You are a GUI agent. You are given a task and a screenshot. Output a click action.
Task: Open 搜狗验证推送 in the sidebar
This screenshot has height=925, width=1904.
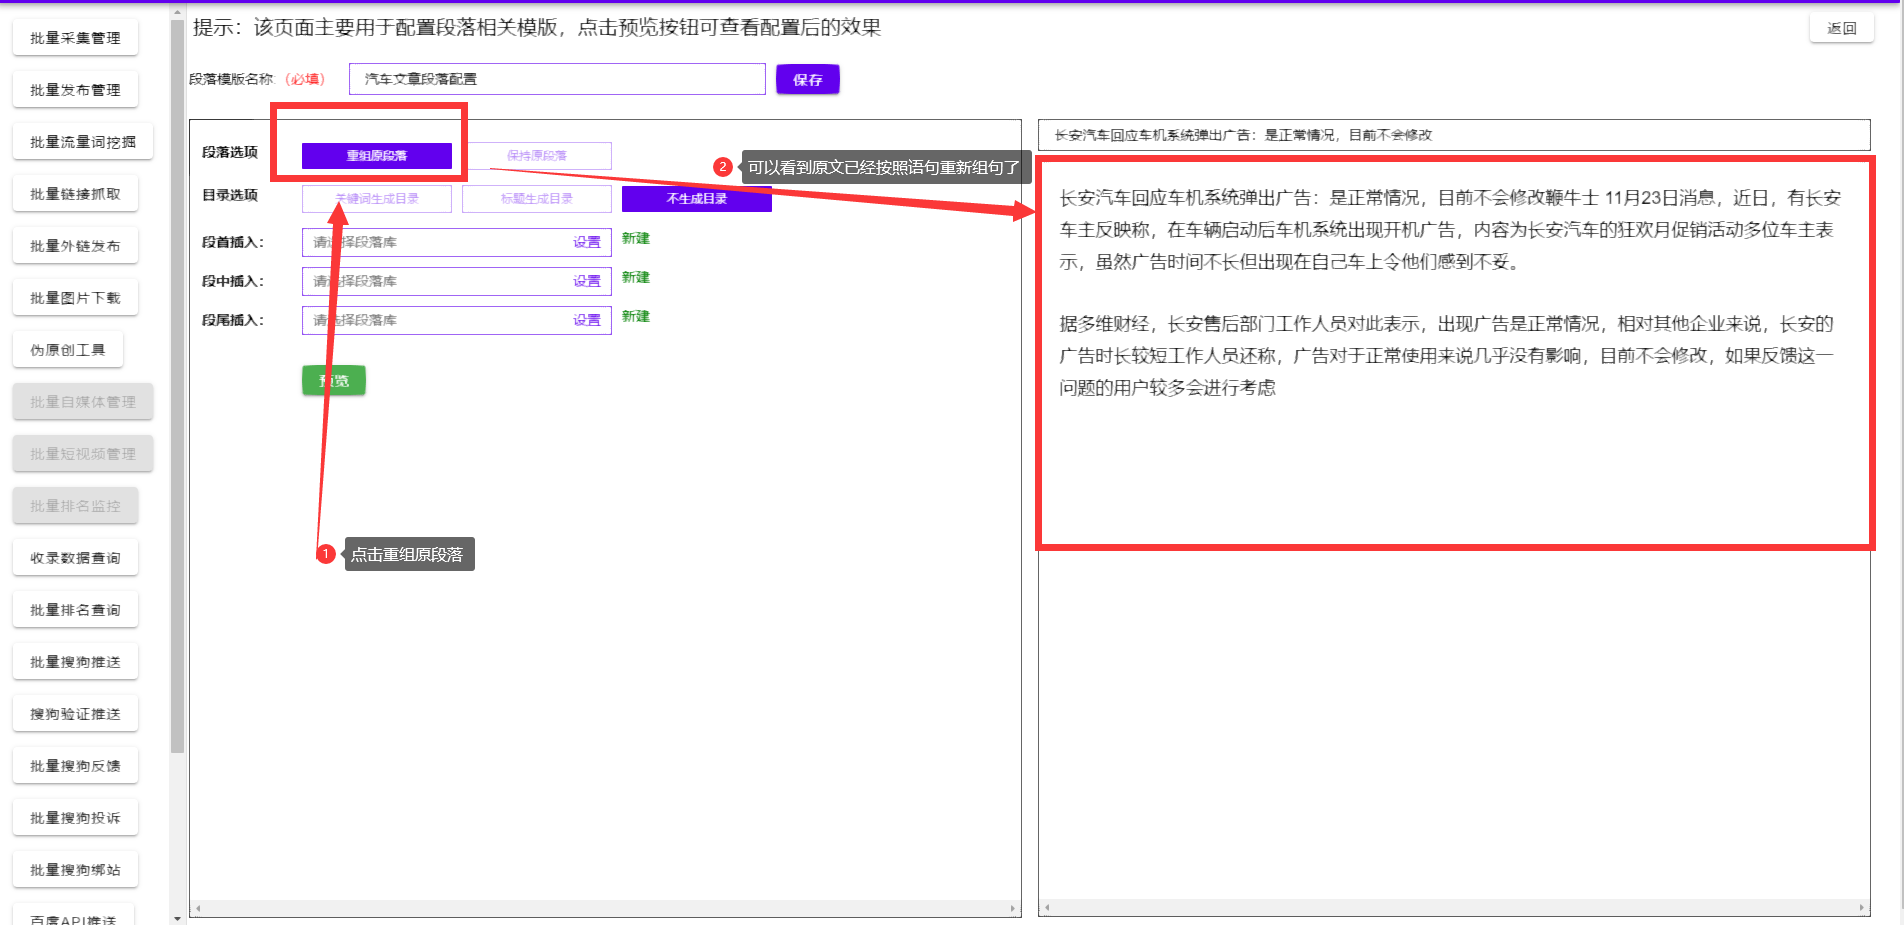(75, 714)
